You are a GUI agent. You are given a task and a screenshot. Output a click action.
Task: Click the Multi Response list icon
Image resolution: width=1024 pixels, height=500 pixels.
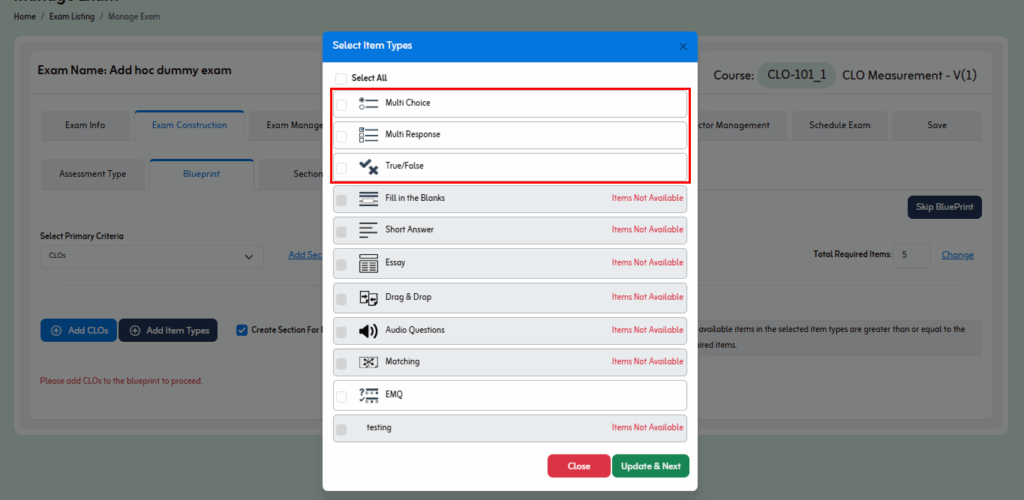pyautogui.click(x=368, y=135)
